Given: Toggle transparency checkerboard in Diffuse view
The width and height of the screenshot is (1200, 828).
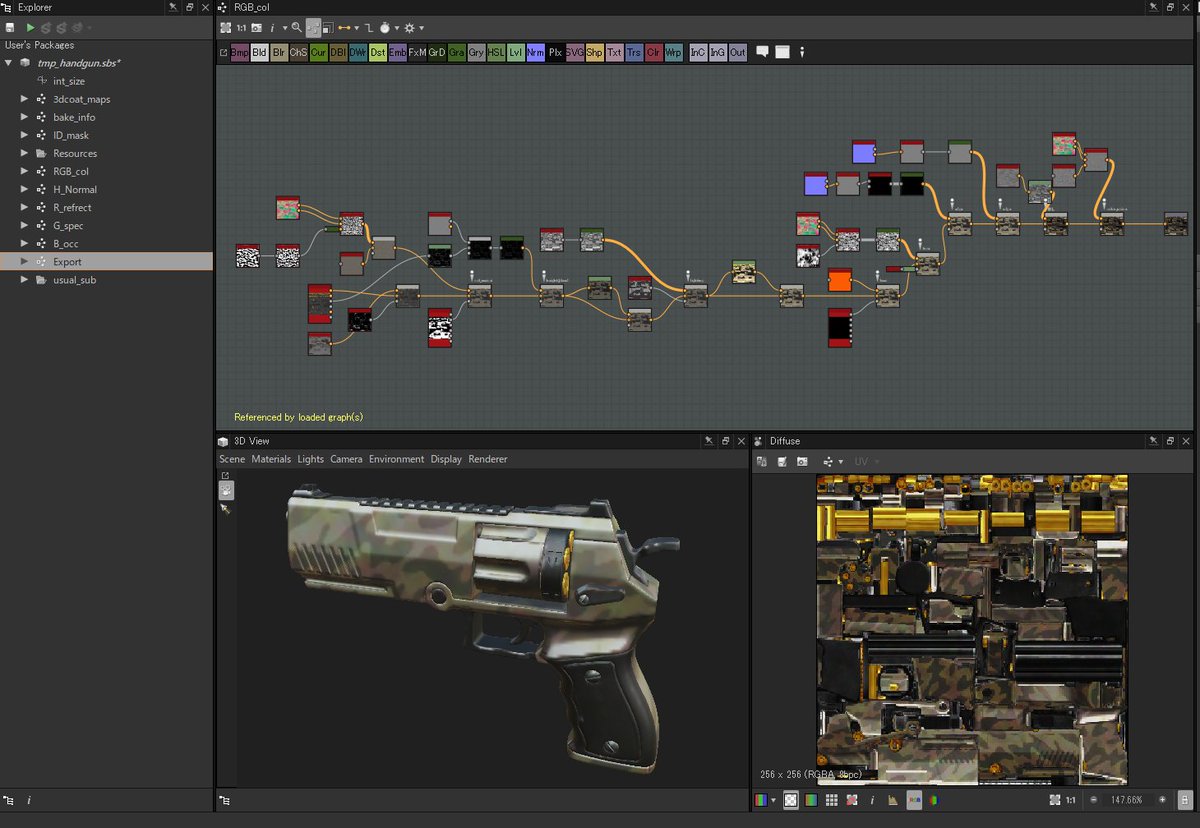Looking at the screenshot, I should pyautogui.click(x=790, y=800).
